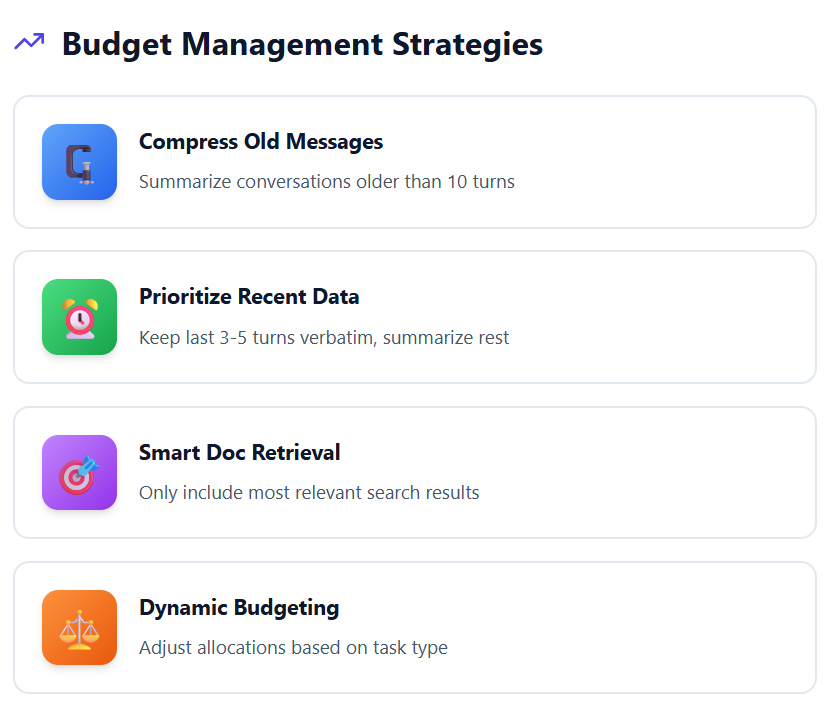Select the Prioritize Recent Data title
This screenshot has width=826, height=703.
click(x=249, y=297)
